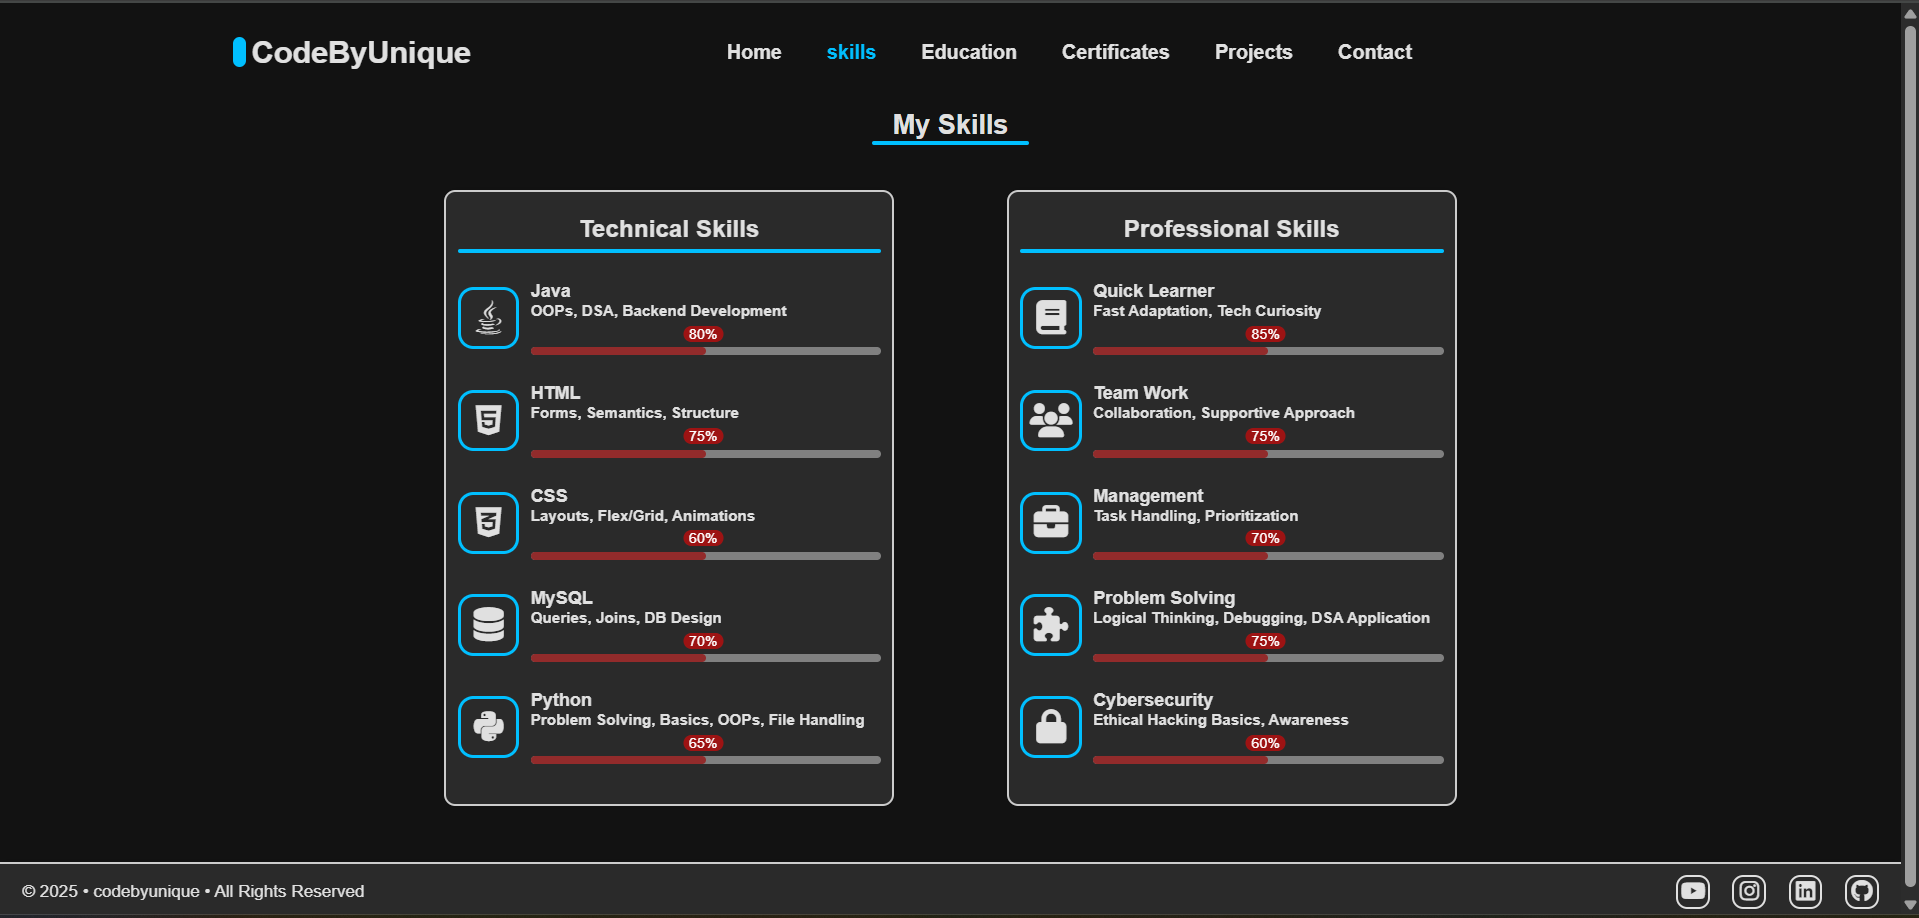The height and width of the screenshot is (918, 1919).
Task: Click the Cybersecurity lock icon
Action: click(1050, 726)
